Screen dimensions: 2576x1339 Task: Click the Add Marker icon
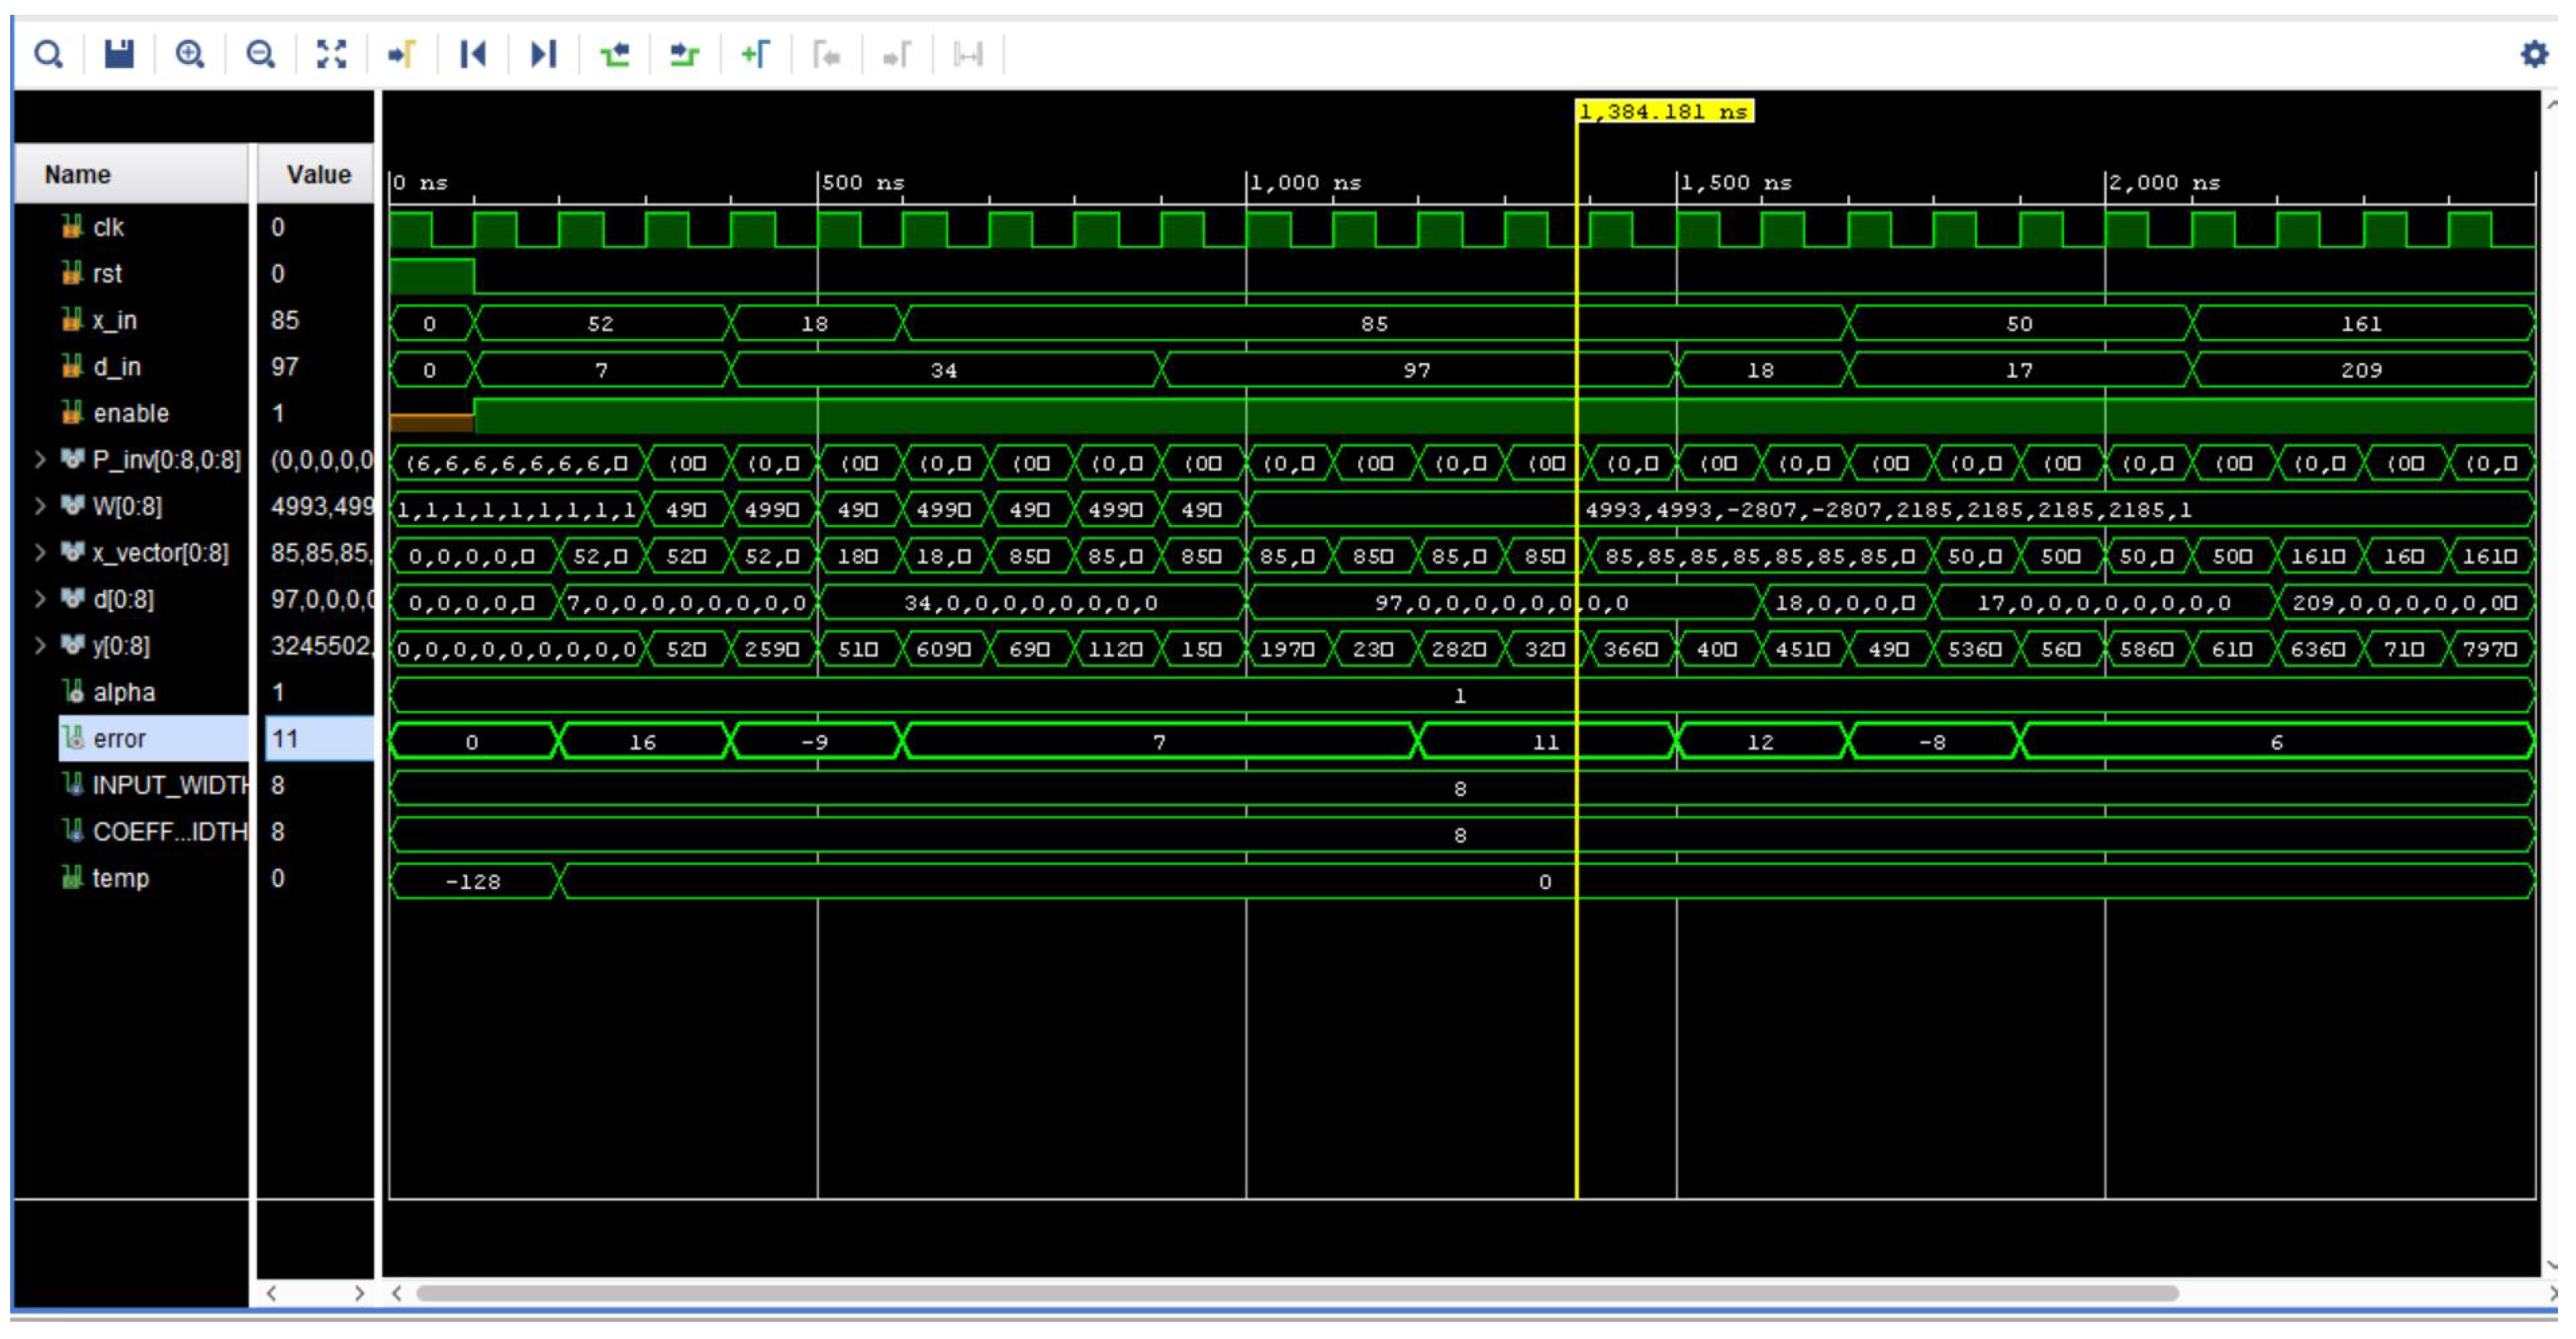tap(755, 54)
